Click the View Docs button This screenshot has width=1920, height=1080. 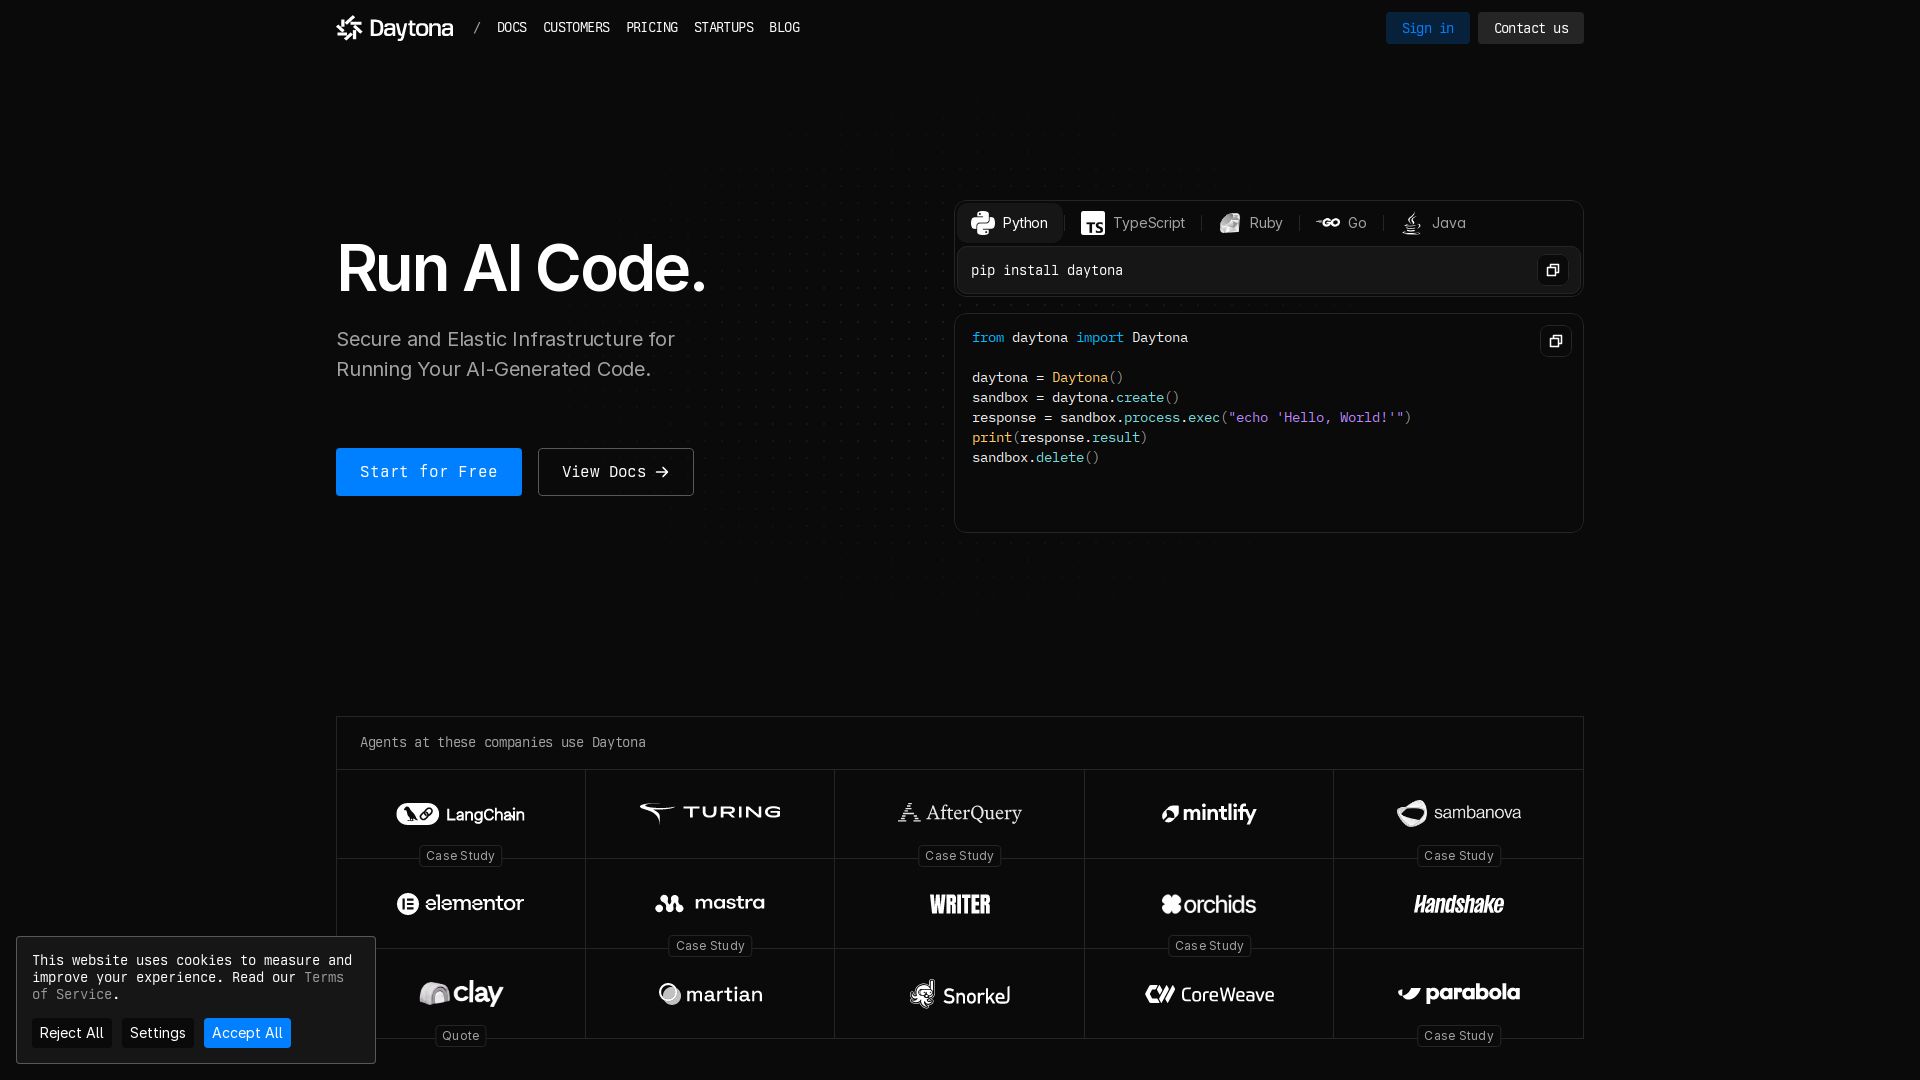[x=615, y=472]
